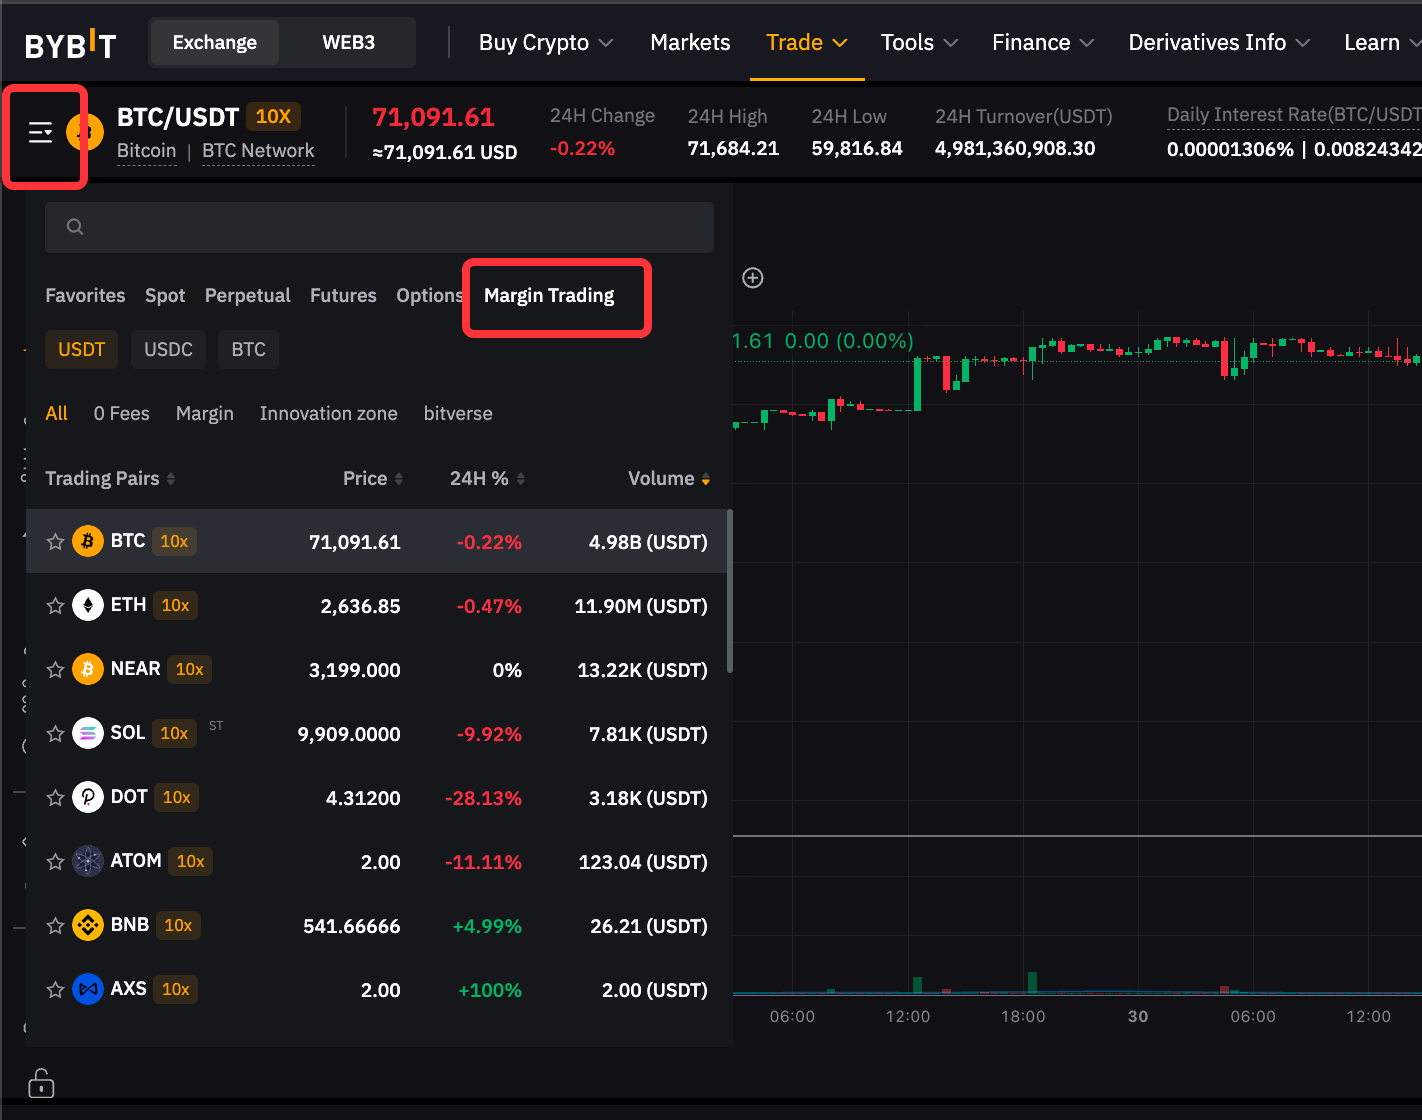Click the Bybit logo

pos(70,44)
